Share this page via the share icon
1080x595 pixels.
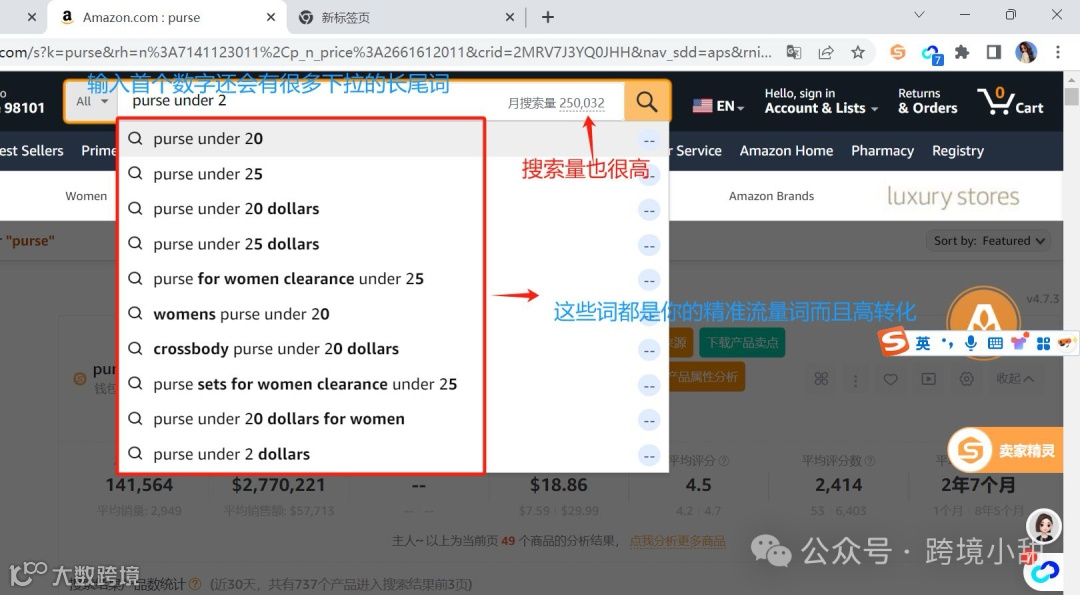coord(826,52)
